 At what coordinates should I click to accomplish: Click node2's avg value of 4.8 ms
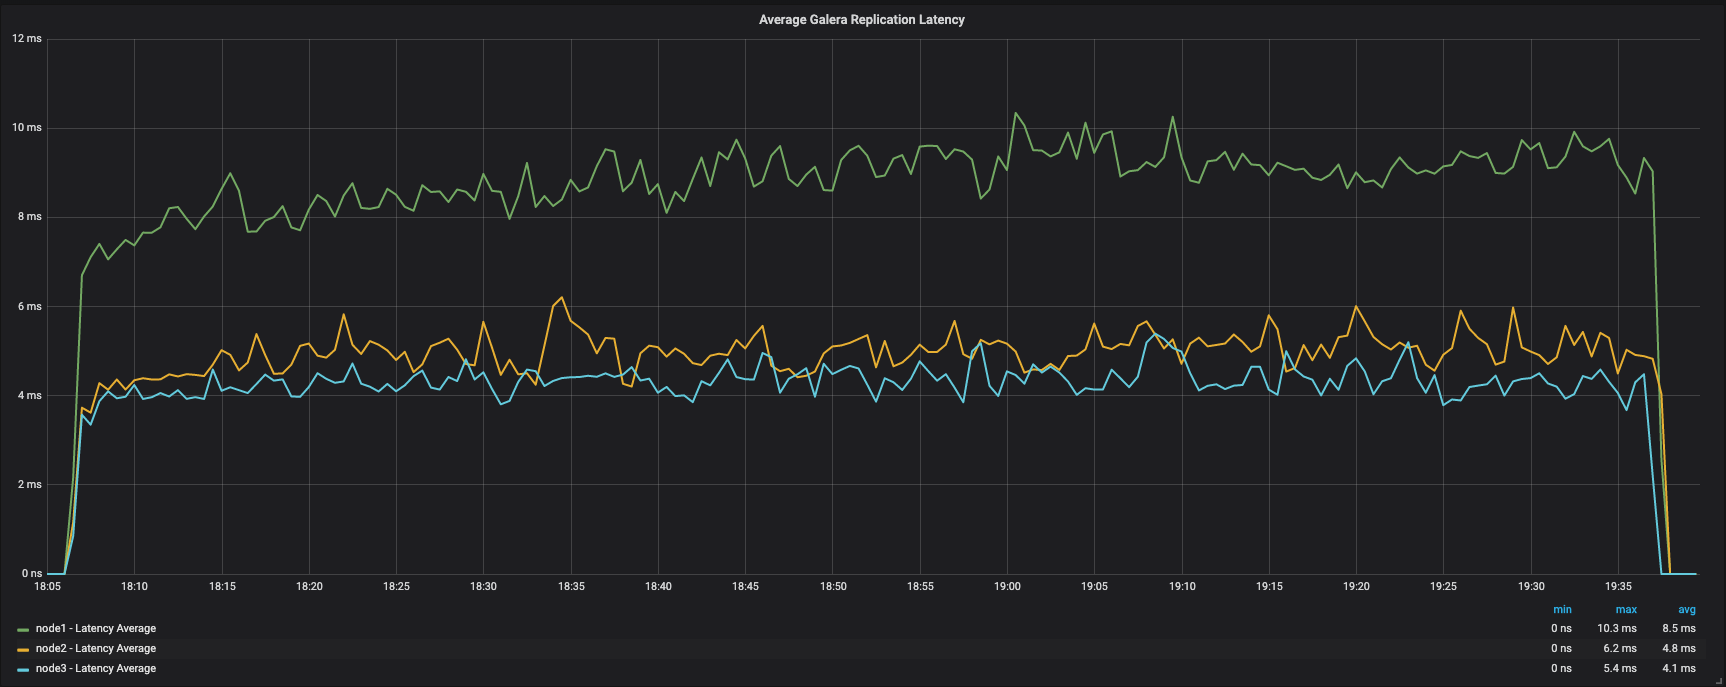click(1679, 649)
